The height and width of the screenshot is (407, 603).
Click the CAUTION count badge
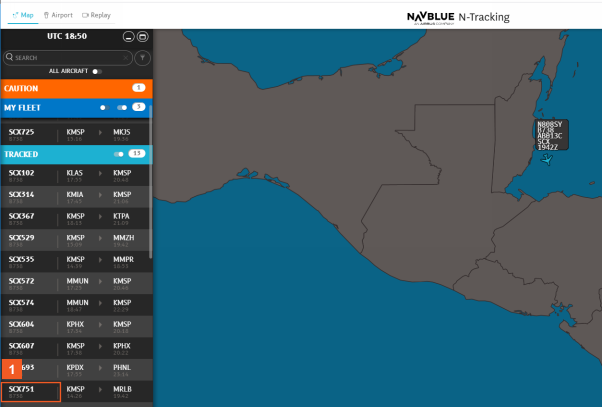click(139, 88)
